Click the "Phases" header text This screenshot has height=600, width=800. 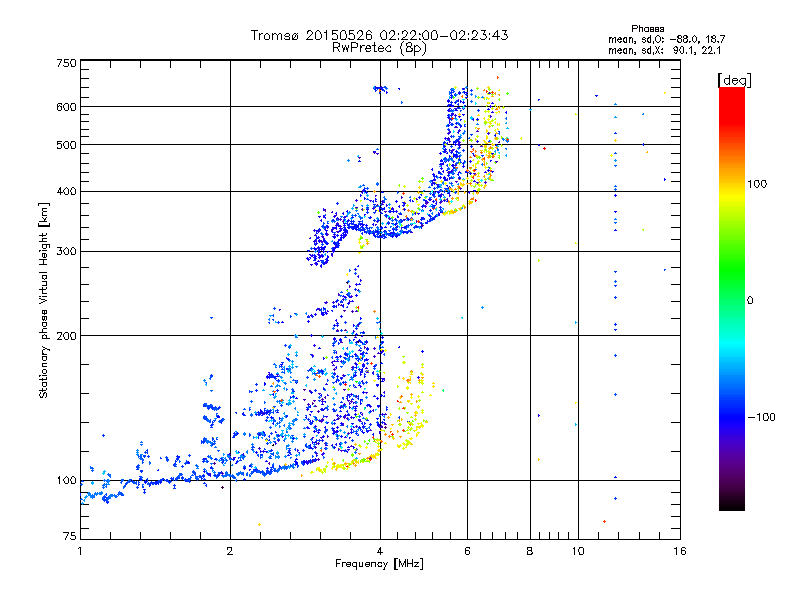pos(647,29)
